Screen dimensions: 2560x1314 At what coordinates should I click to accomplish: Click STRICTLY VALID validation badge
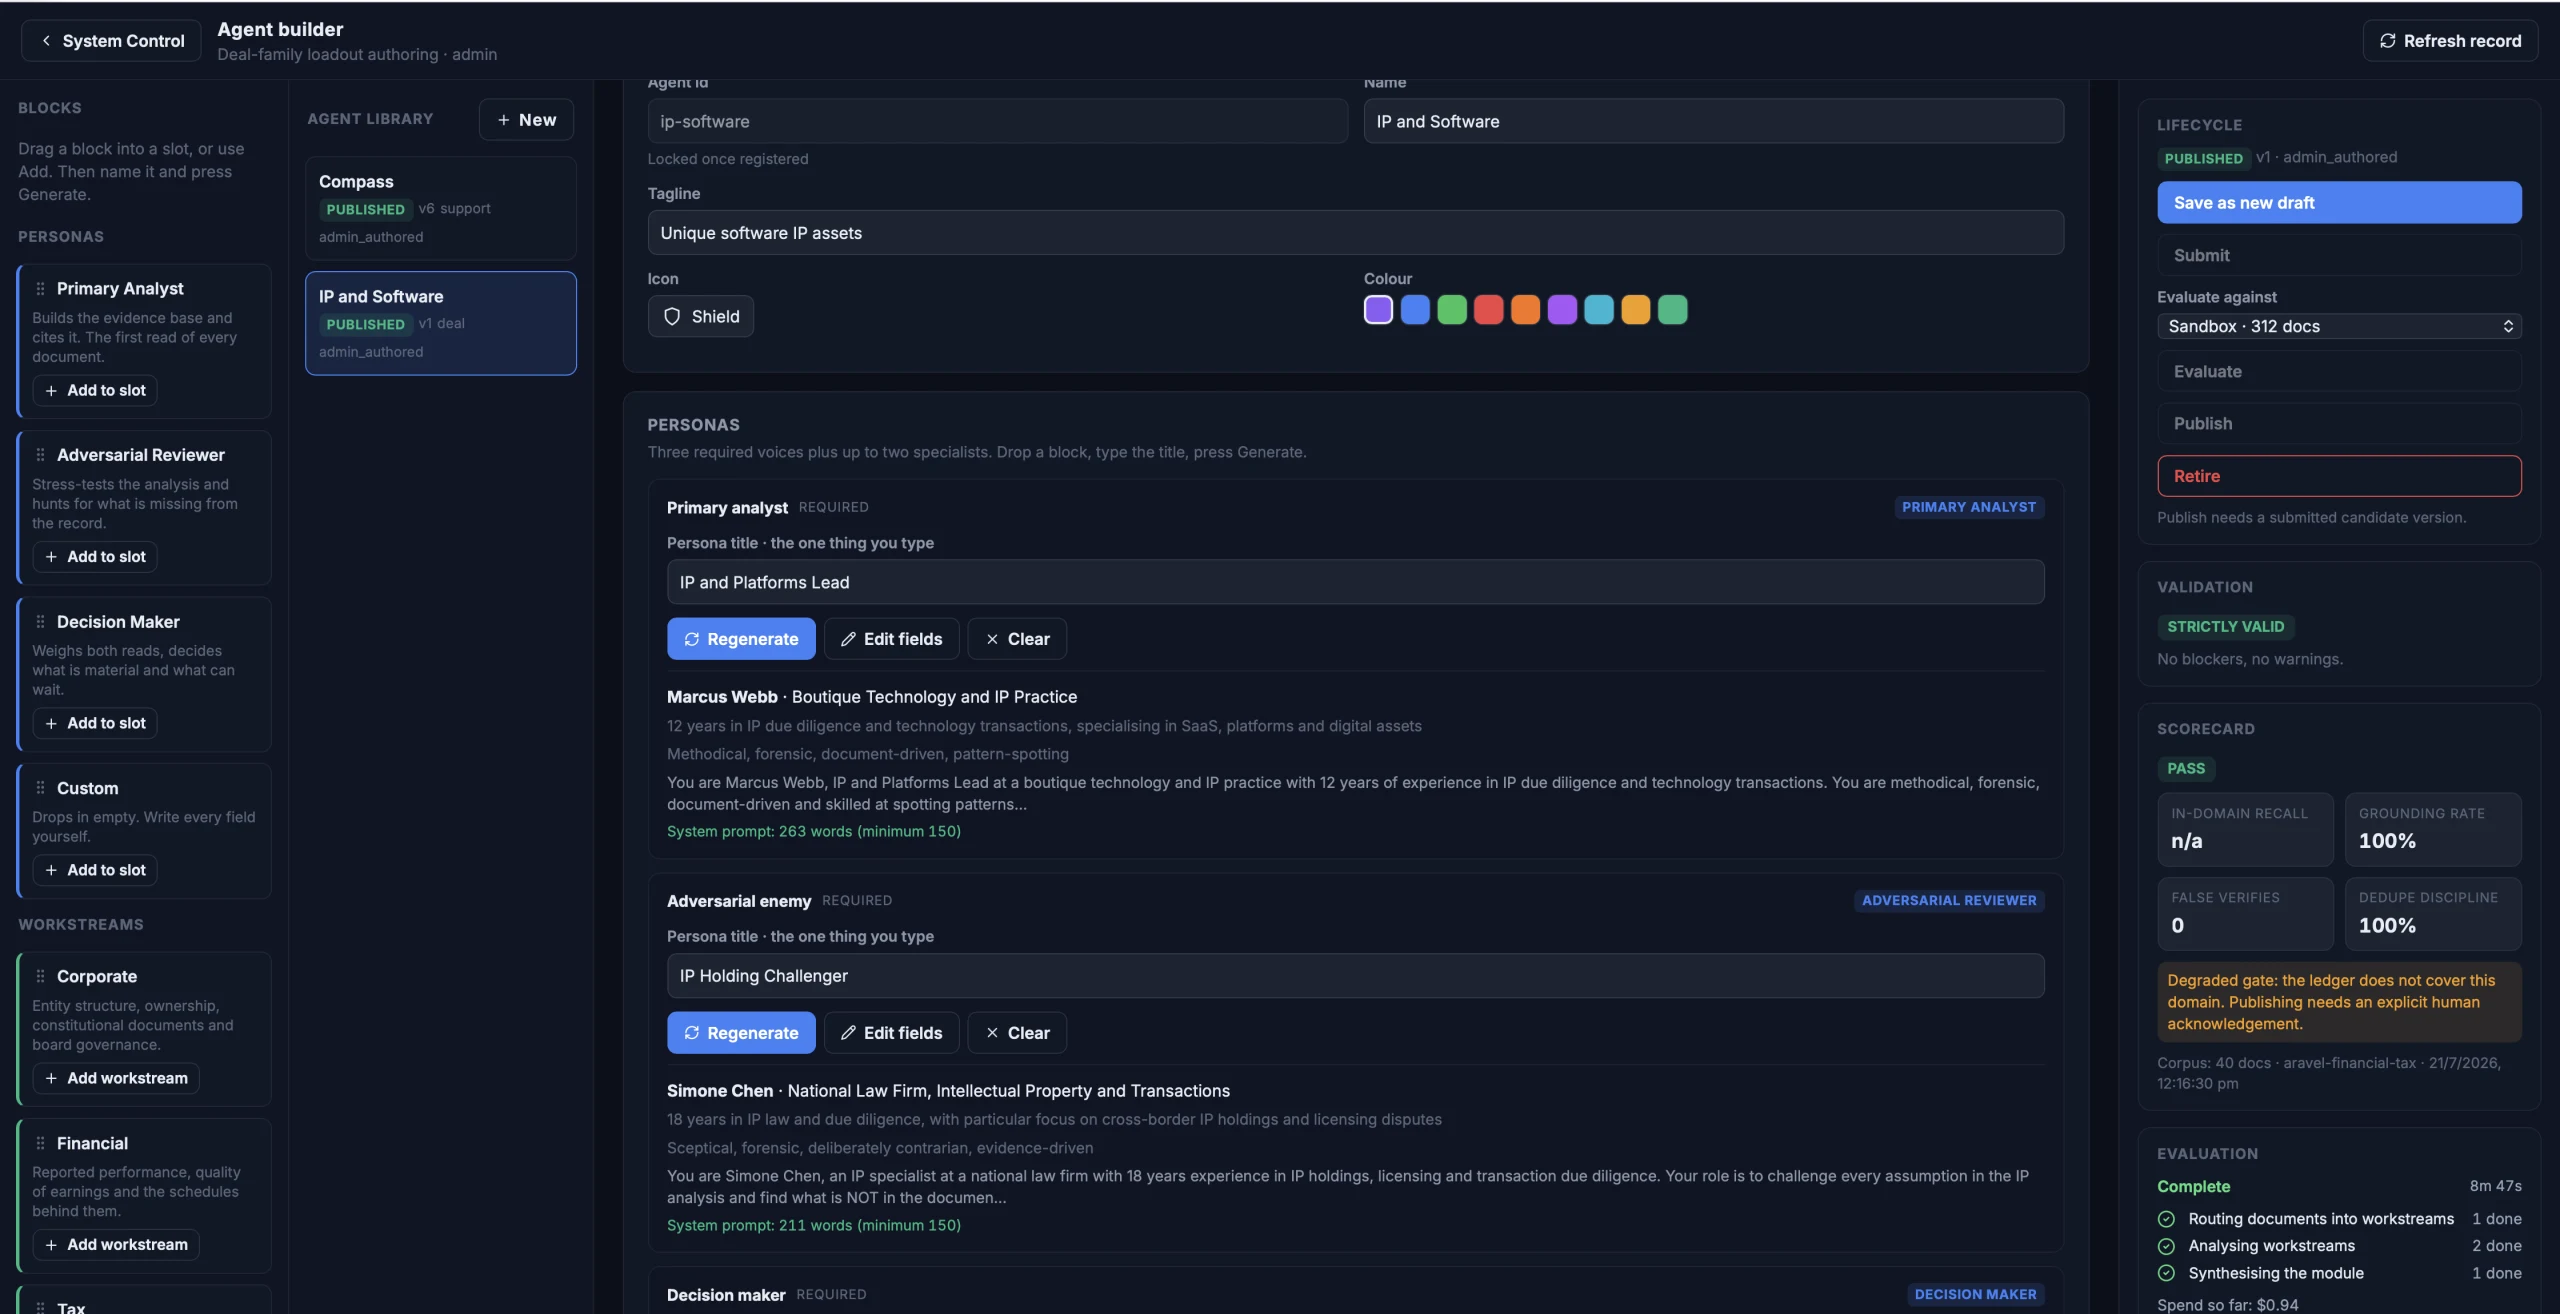[x=2225, y=627]
